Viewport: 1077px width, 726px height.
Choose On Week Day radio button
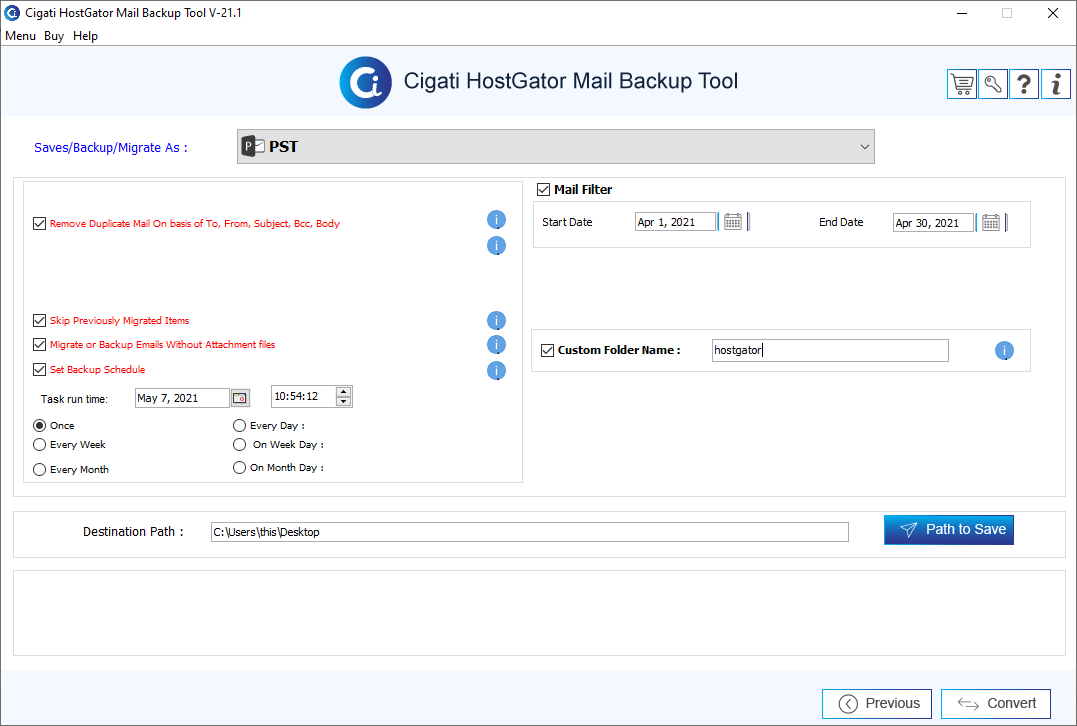click(x=240, y=445)
